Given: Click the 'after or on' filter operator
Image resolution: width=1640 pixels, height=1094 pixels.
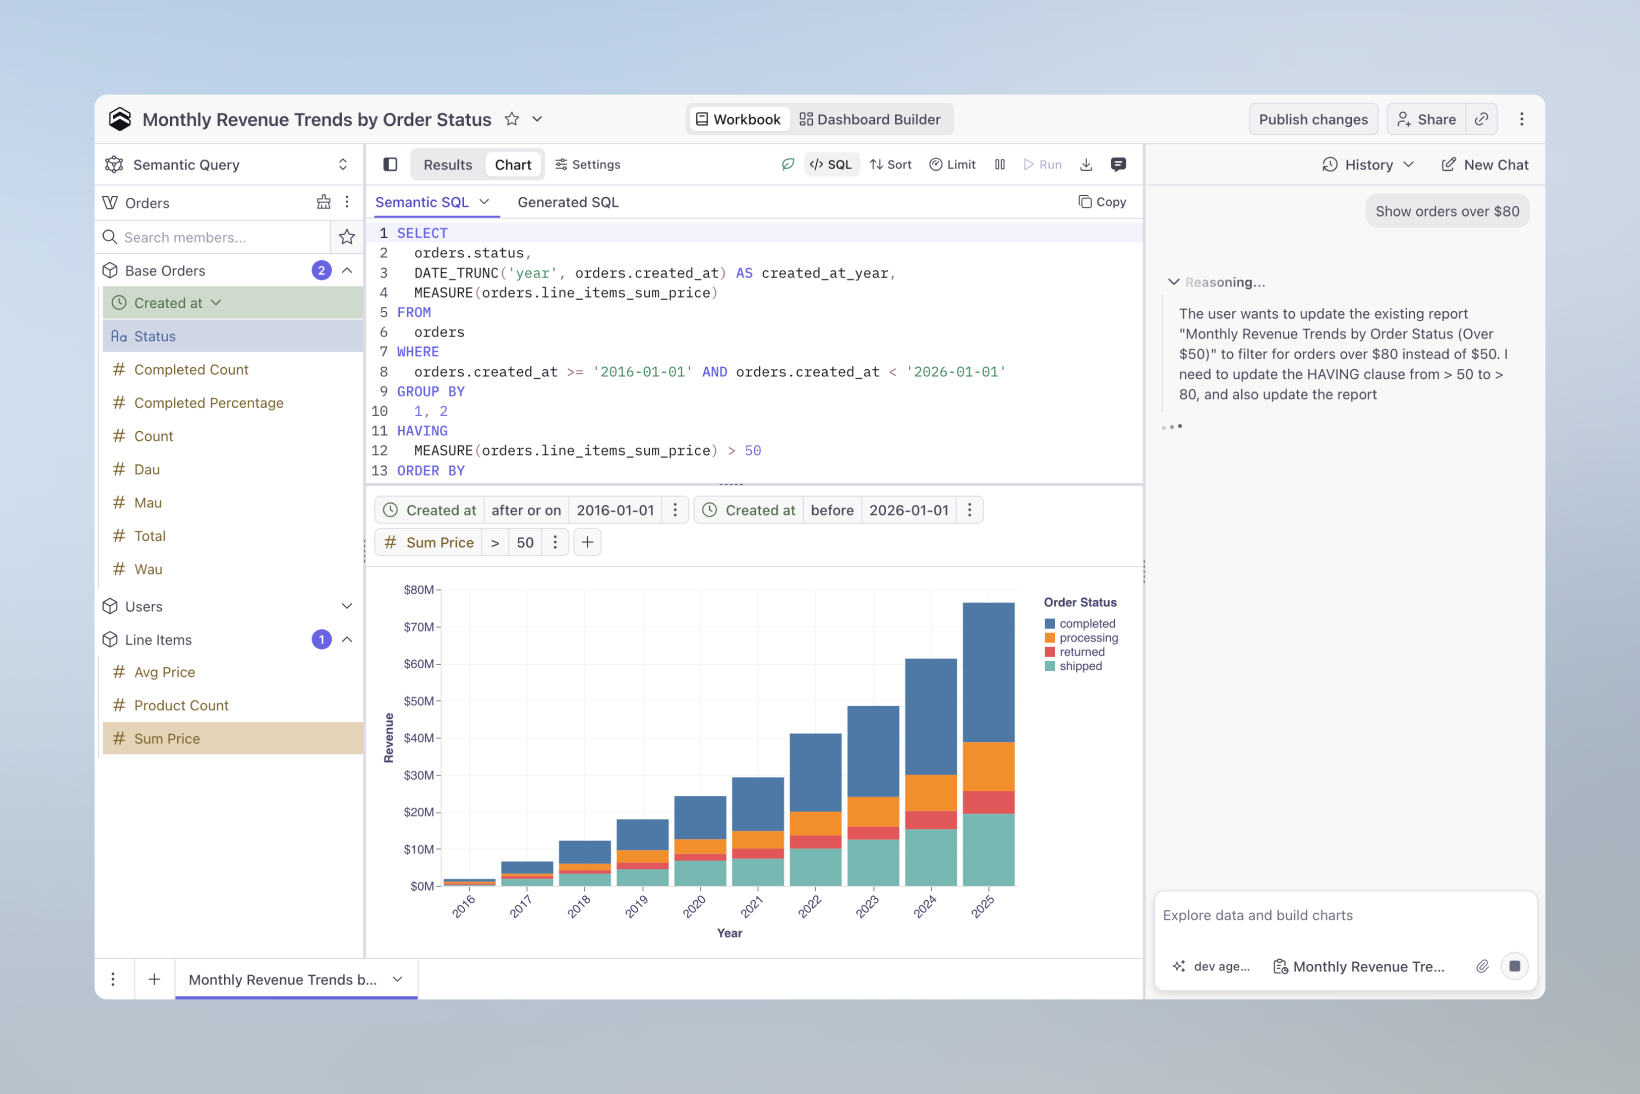Looking at the screenshot, I should click(x=526, y=510).
